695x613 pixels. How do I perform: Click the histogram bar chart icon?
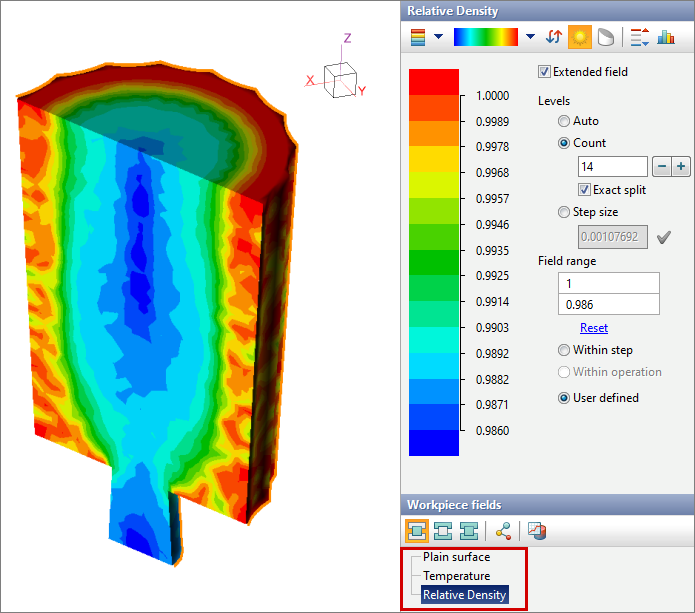pos(665,38)
